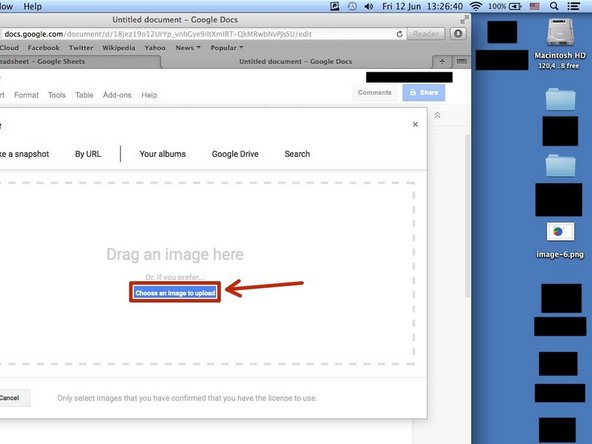Image resolution: width=592 pixels, height=444 pixels.
Task: Enter Safari full screen mode icon
Action: pyautogui.click(x=464, y=20)
